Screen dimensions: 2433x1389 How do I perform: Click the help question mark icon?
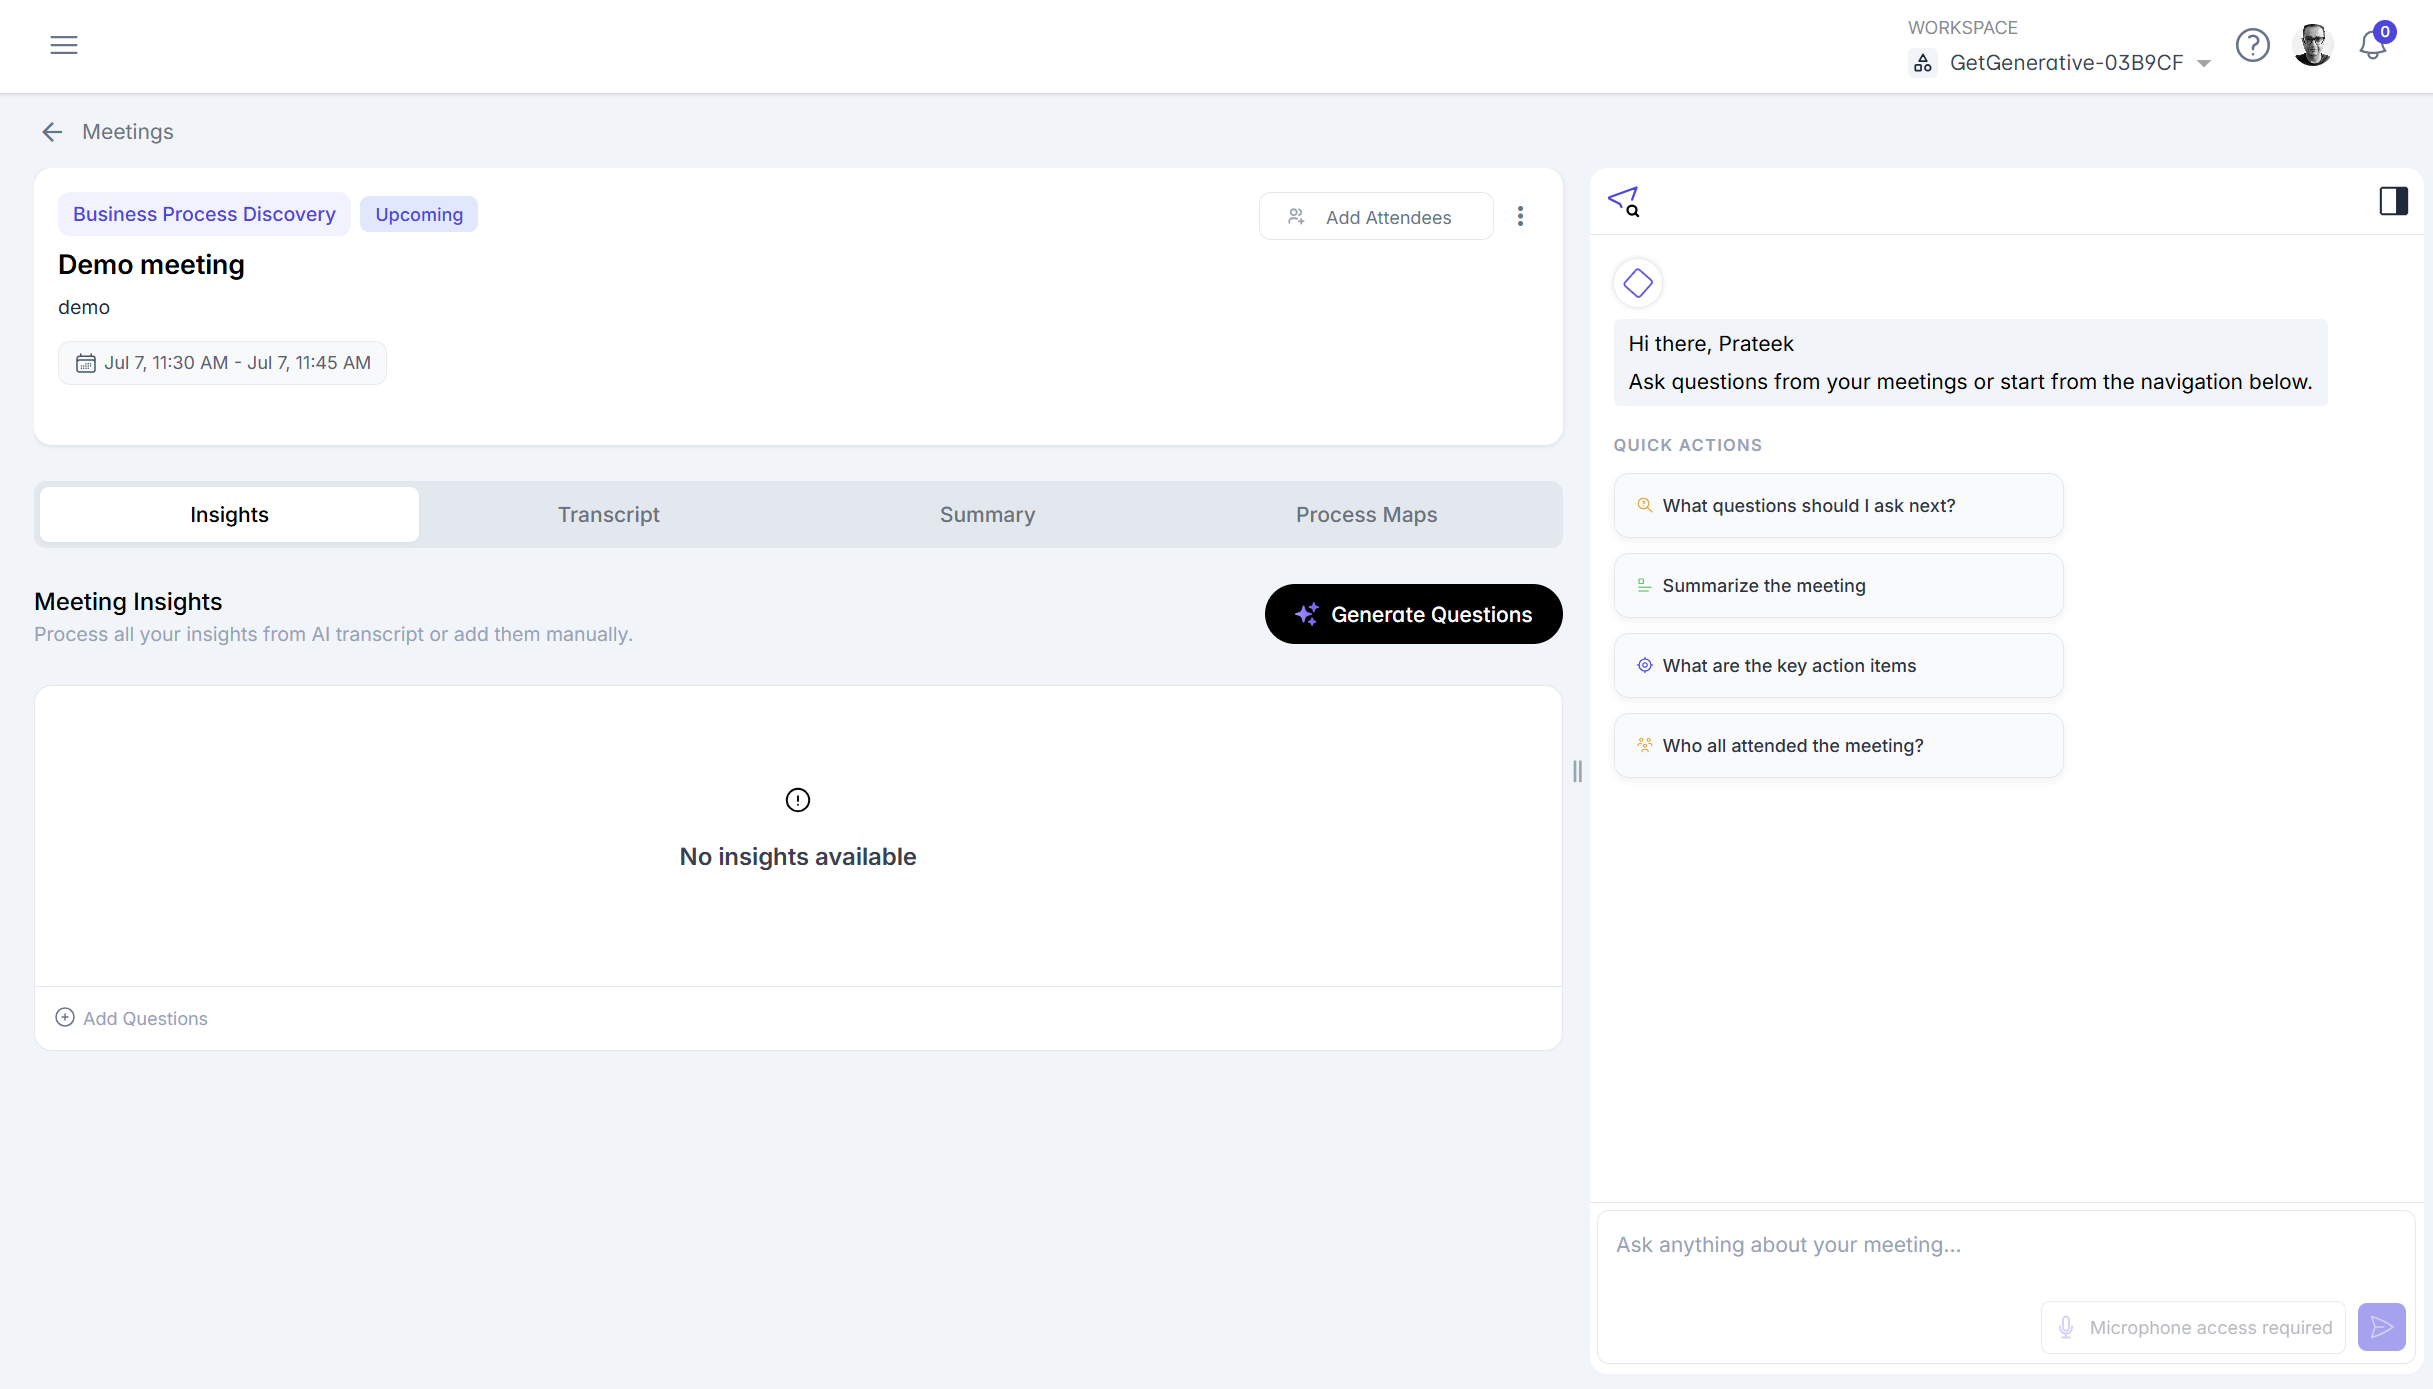tap(2252, 45)
